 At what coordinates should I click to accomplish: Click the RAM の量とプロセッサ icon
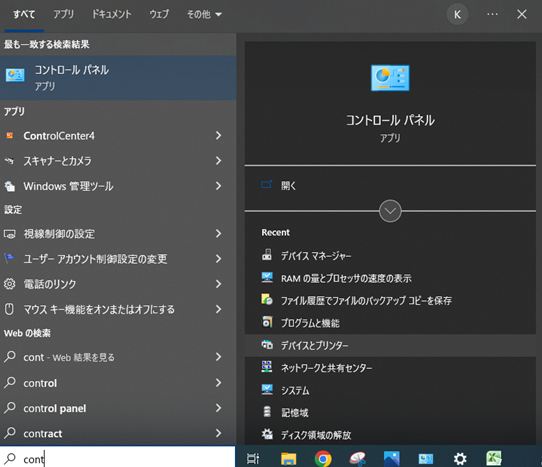click(267, 278)
